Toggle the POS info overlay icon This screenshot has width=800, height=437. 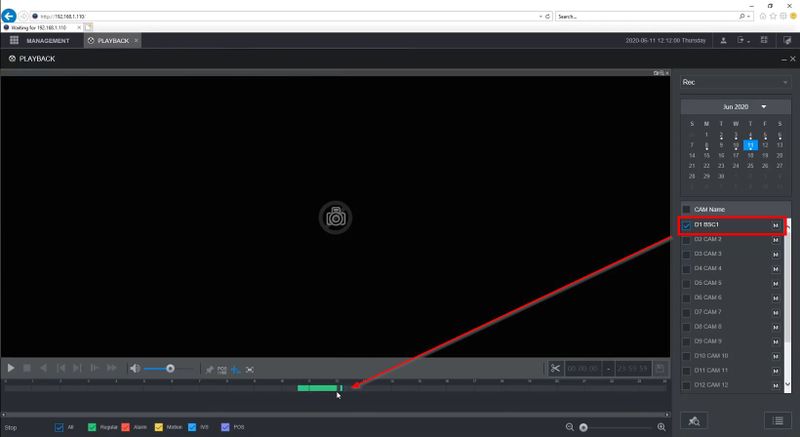point(222,370)
